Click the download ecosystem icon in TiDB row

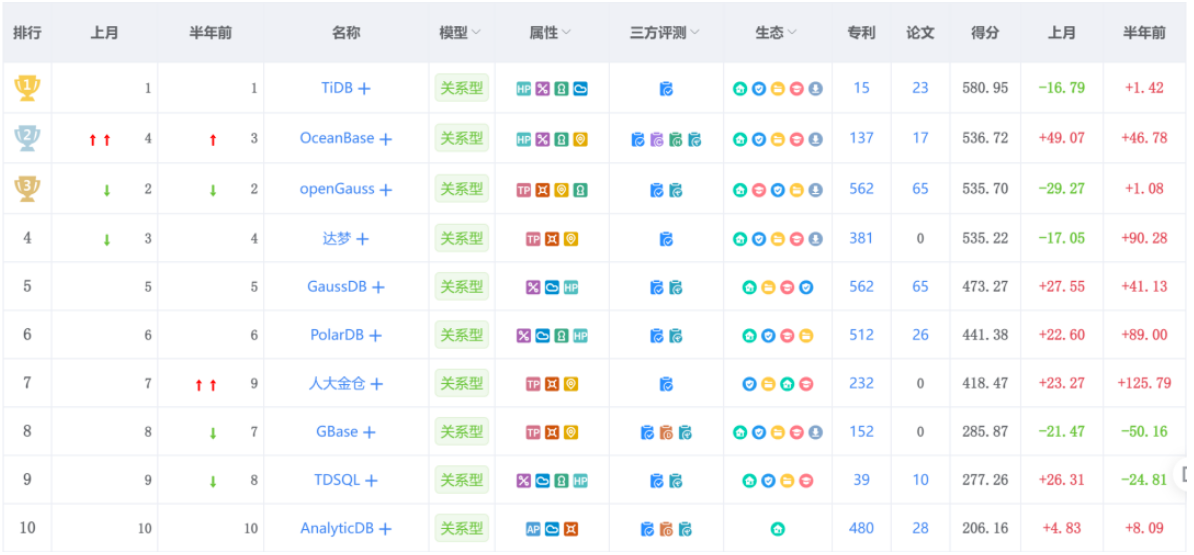click(816, 88)
